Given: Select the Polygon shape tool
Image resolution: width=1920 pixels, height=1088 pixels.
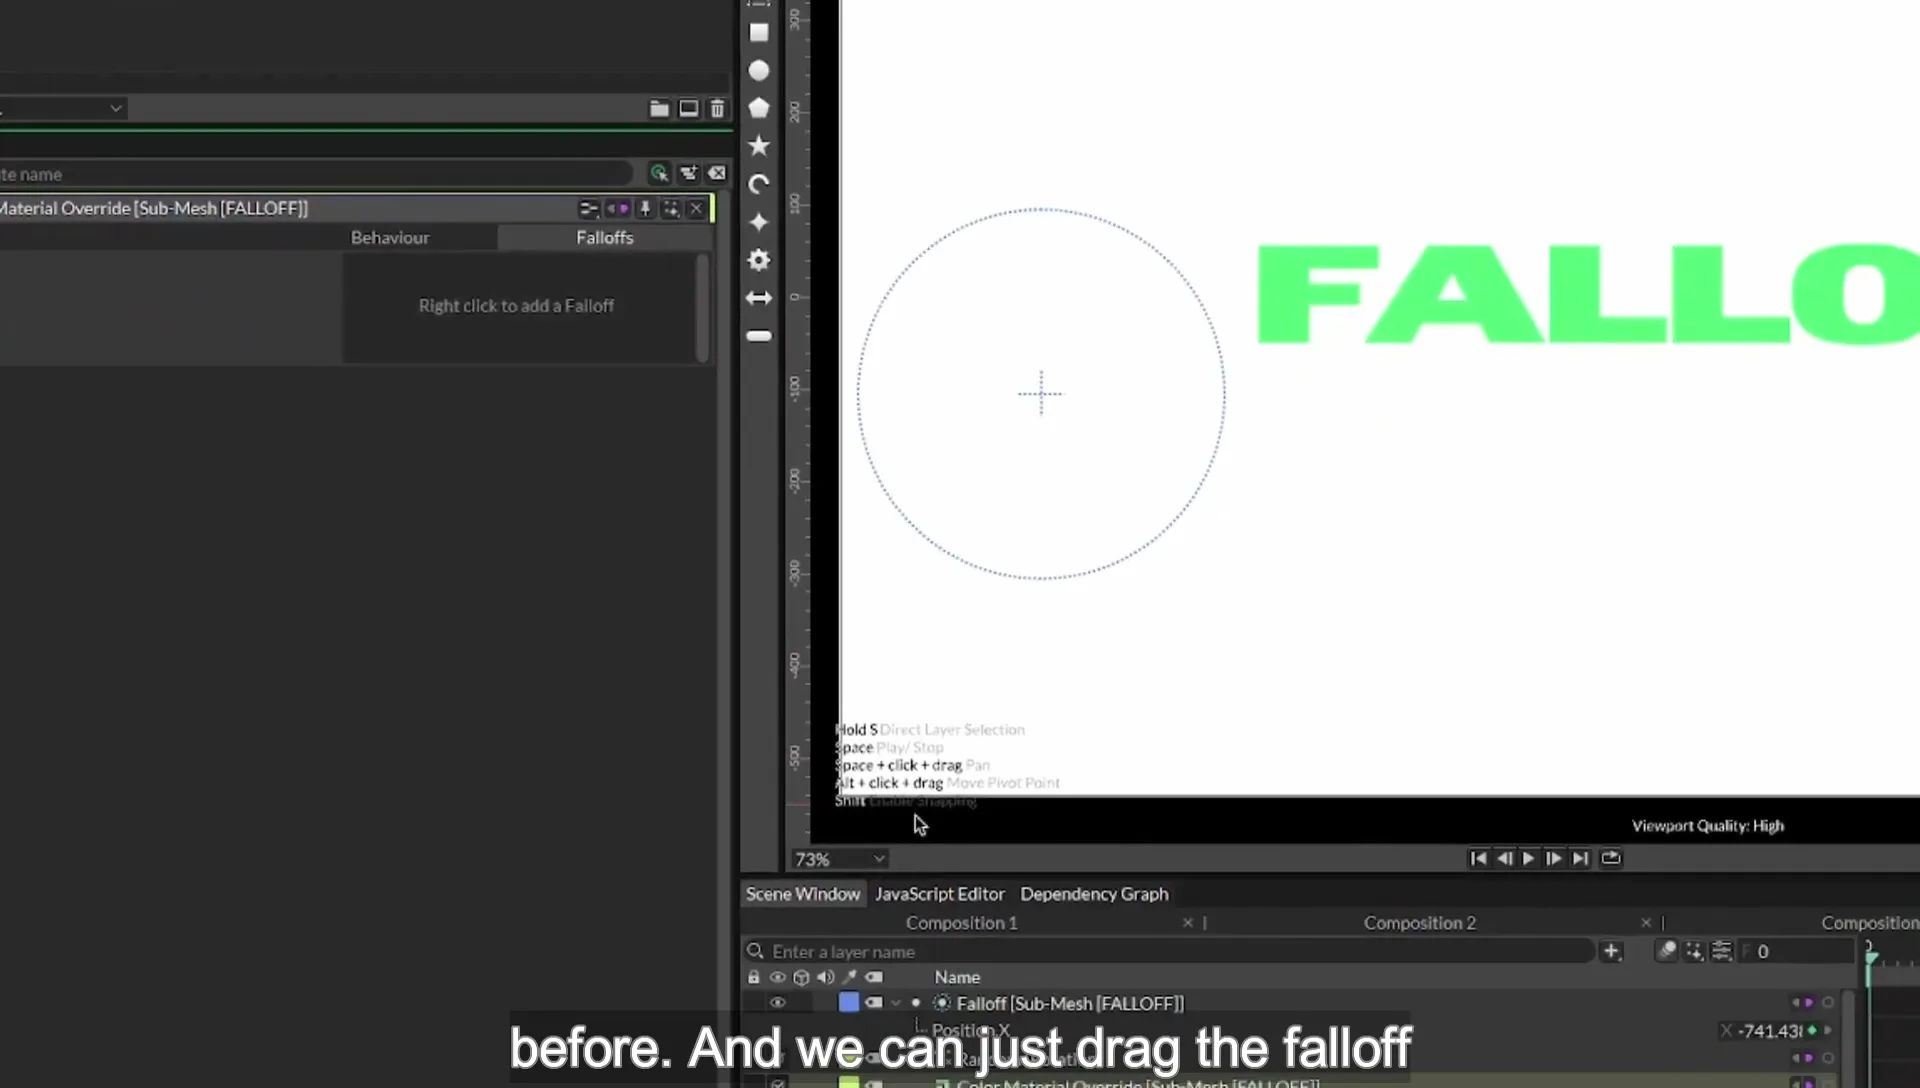Looking at the screenshot, I should click(759, 108).
